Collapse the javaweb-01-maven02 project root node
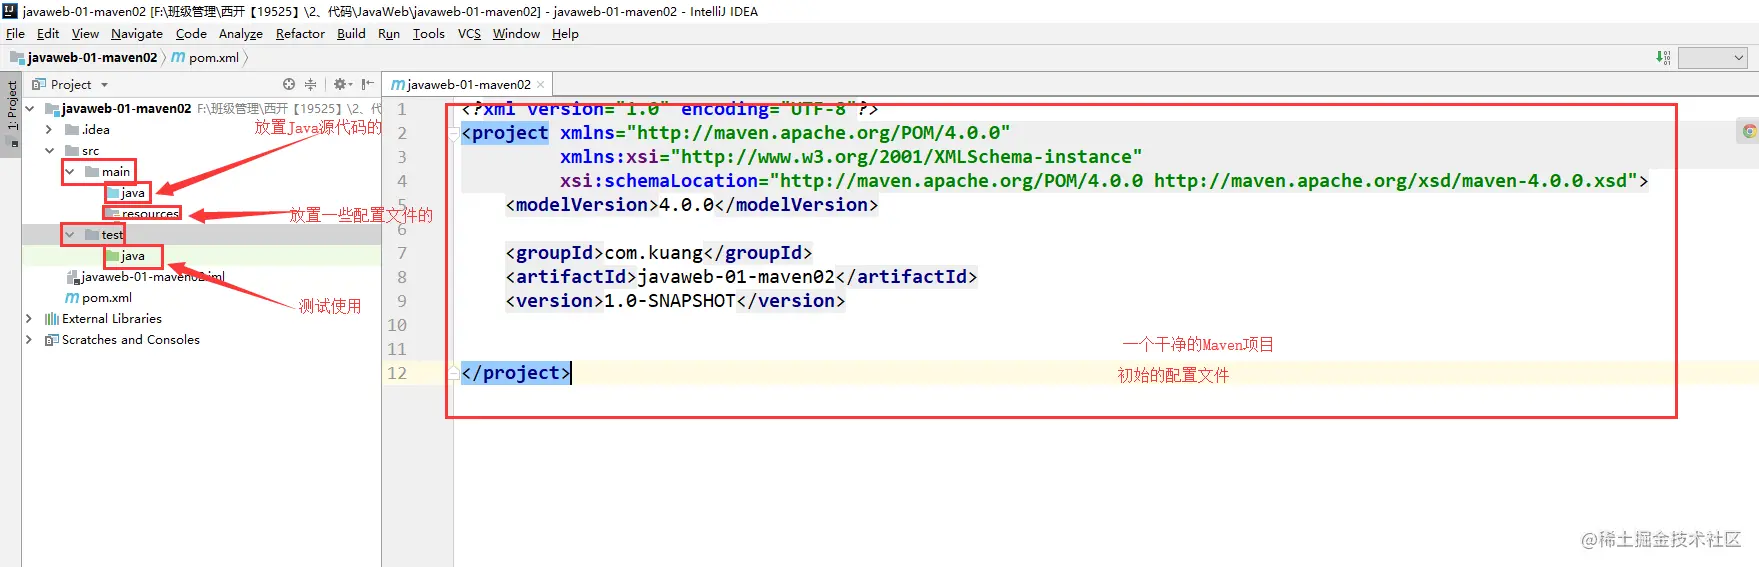The width and height of the screenshot is (1759, 567). tap(30, 109)
